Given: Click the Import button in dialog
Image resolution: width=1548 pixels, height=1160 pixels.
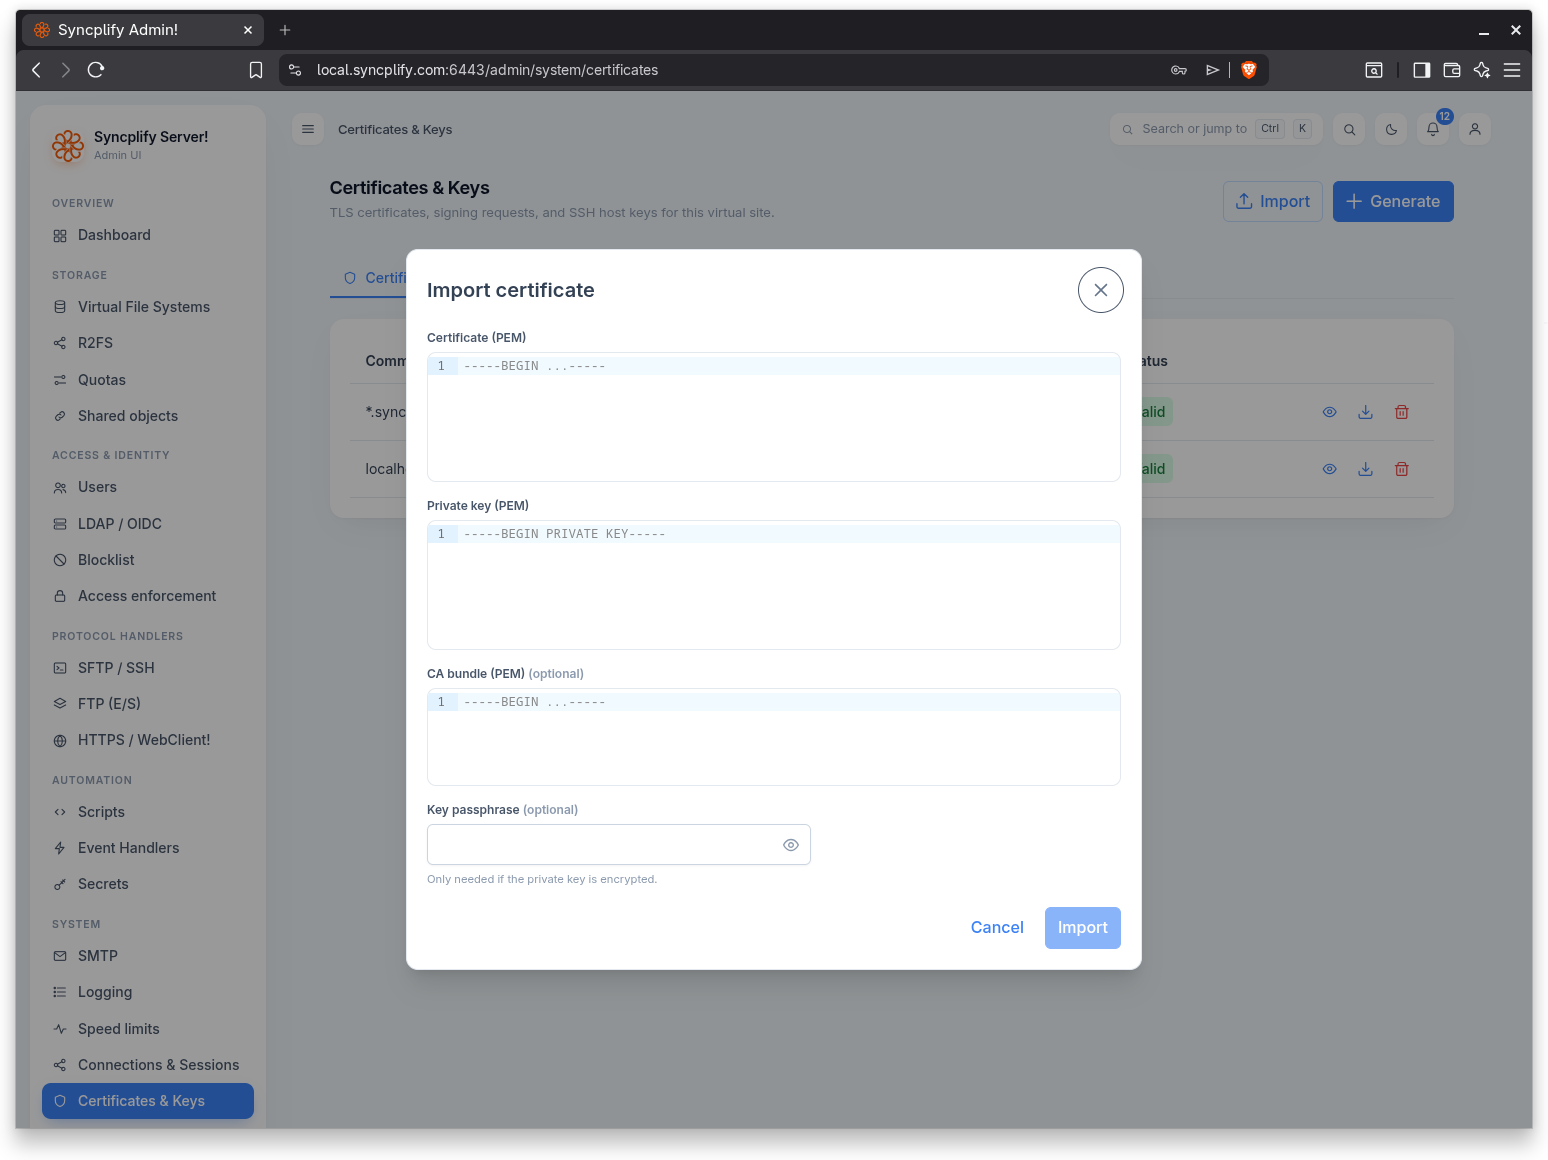Looking at the screenshot, I should (x=1082, y=928).
